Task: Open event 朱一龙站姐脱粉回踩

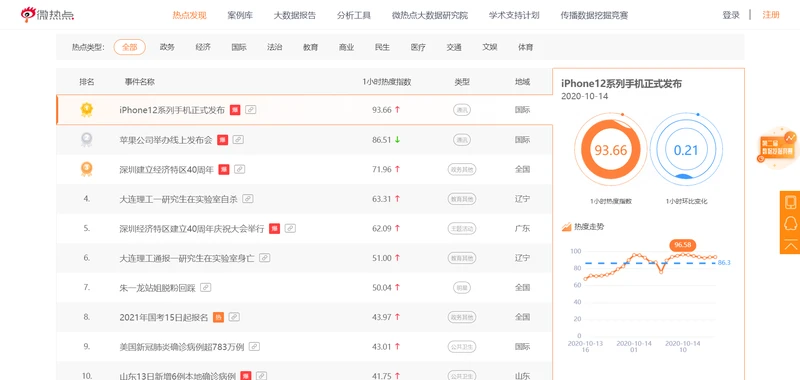Action: click(x=157, y=287)
